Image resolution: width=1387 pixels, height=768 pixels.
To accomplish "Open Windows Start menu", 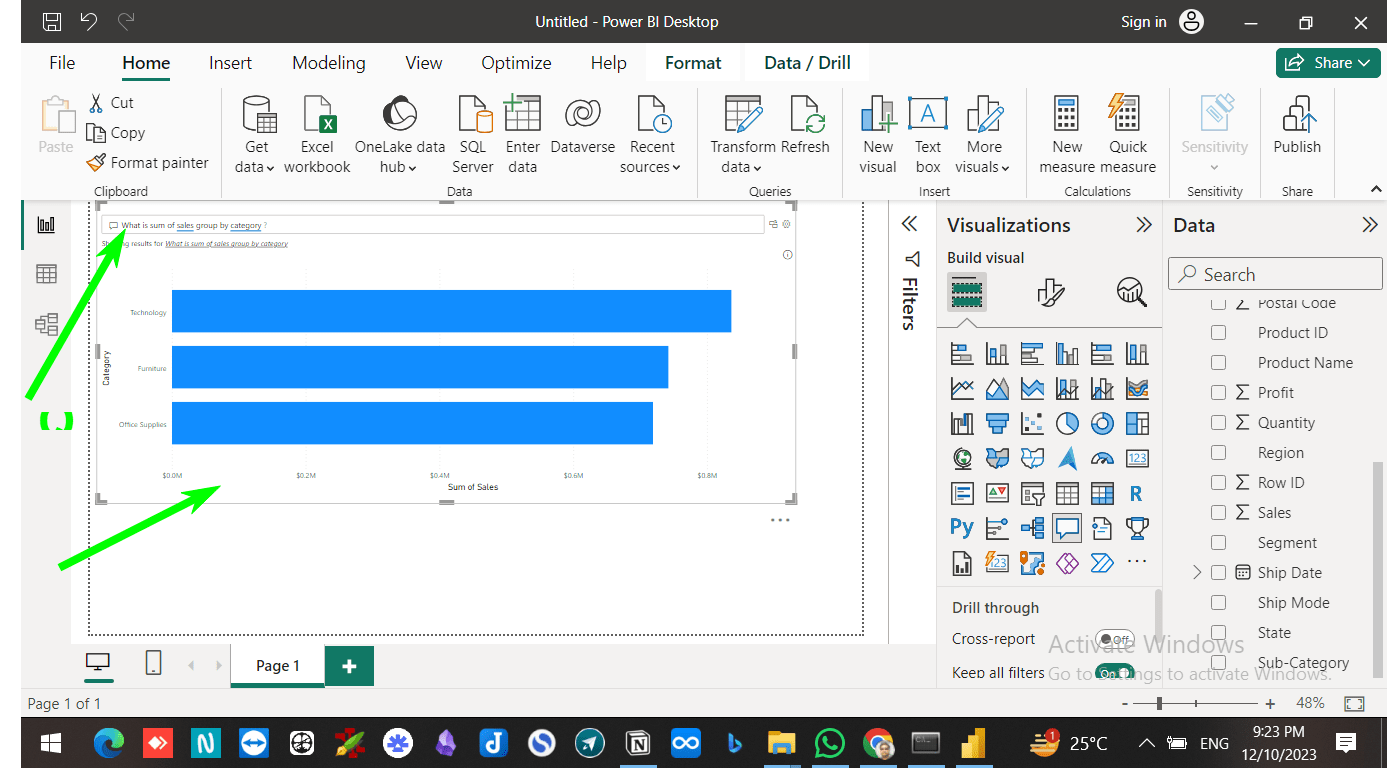I will (x=50, y=743).
